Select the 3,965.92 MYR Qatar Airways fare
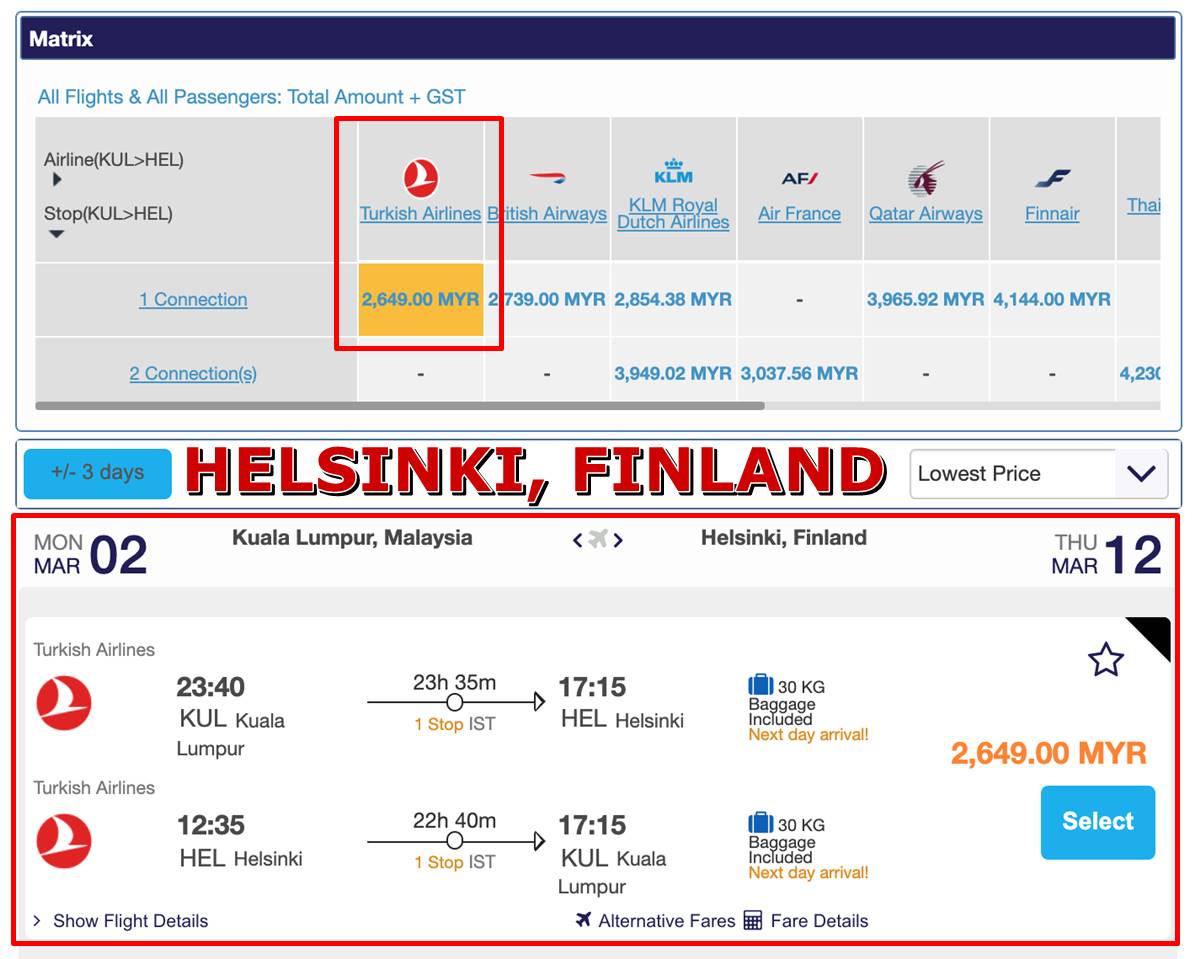This screenshot has height=959, width=1196. pyautogui.click(x=925, y=299)
